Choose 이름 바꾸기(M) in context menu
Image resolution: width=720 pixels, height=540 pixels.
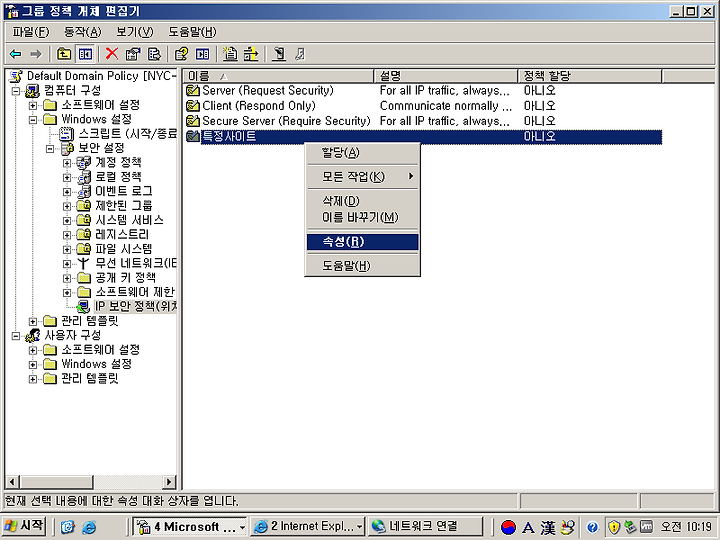(362, 217)
